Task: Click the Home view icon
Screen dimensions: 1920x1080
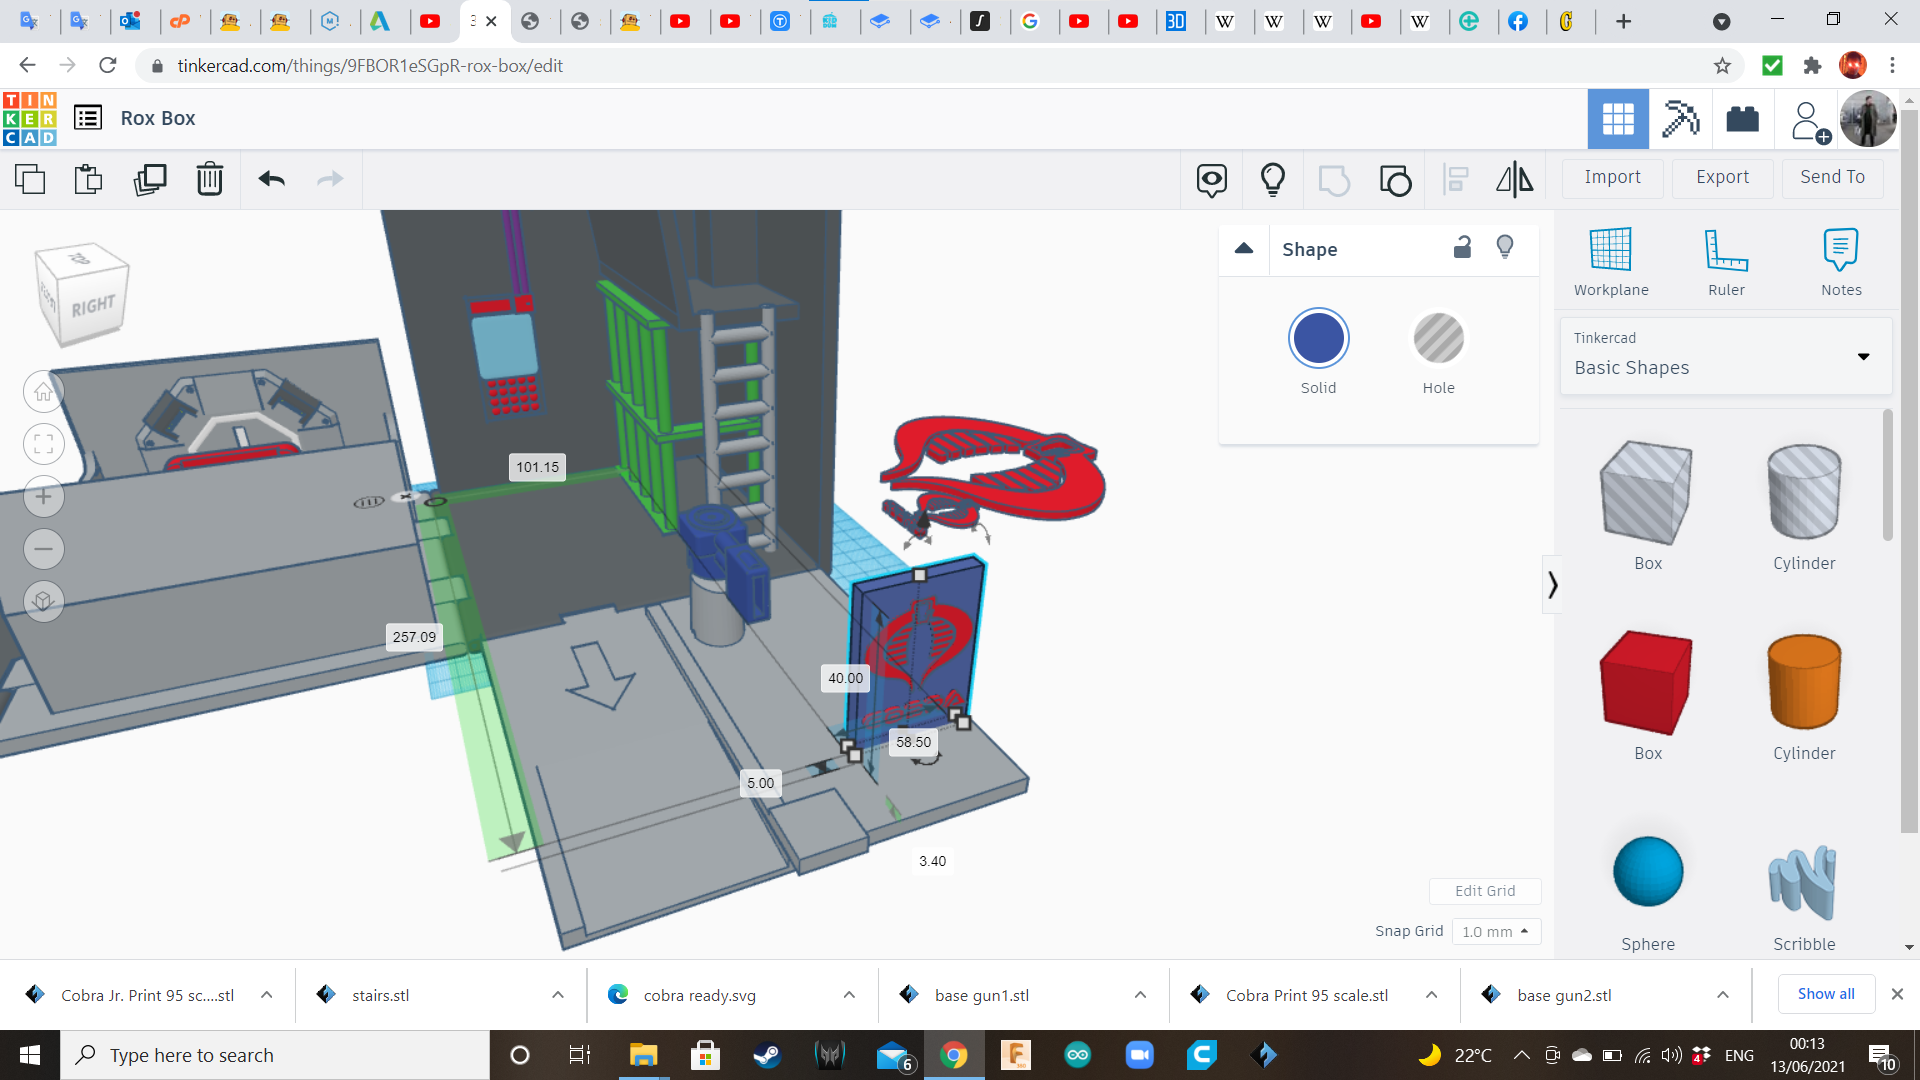Action: click(x=43, y=391)
